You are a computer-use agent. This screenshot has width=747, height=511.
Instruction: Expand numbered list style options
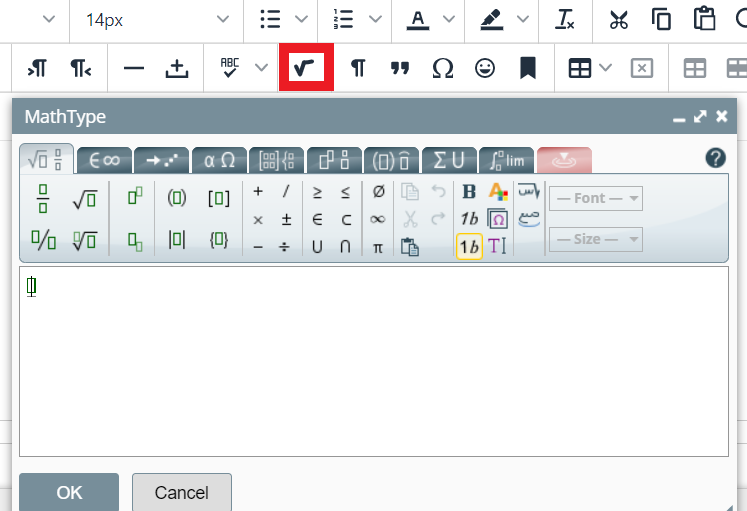point(375,20)
